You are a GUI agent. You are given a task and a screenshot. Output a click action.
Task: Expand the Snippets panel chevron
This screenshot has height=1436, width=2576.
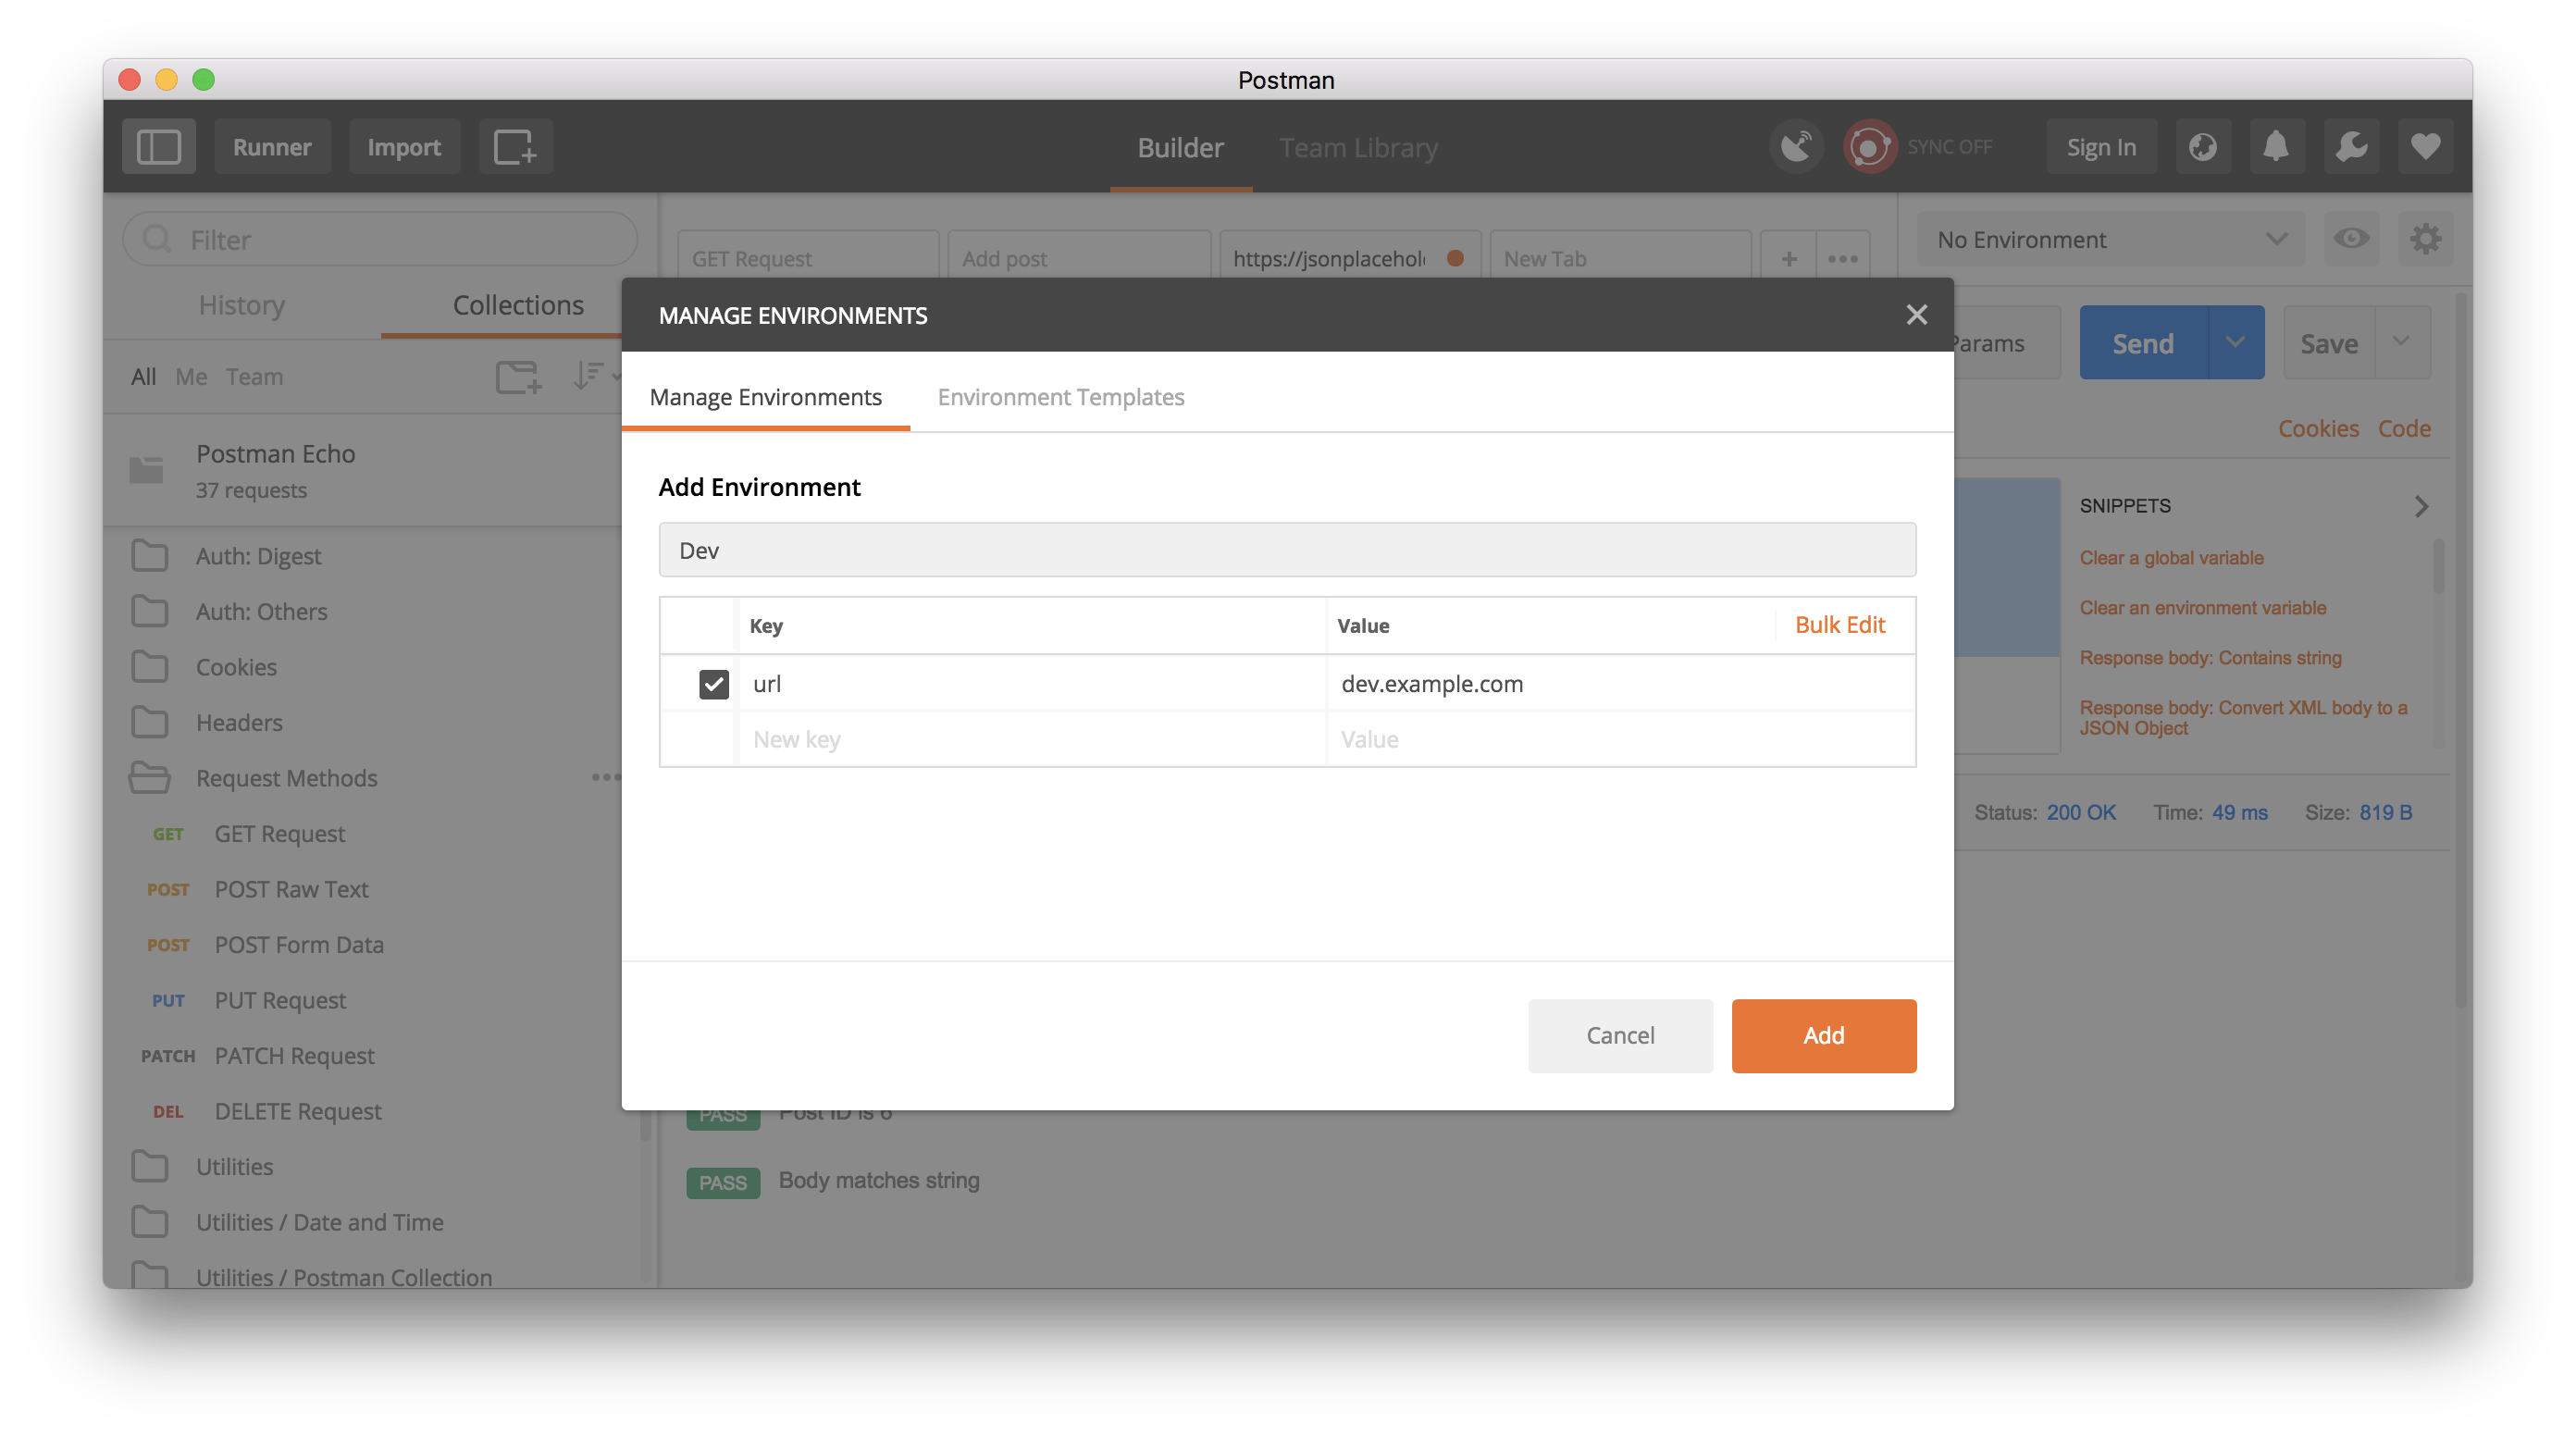click(2421, 506)
